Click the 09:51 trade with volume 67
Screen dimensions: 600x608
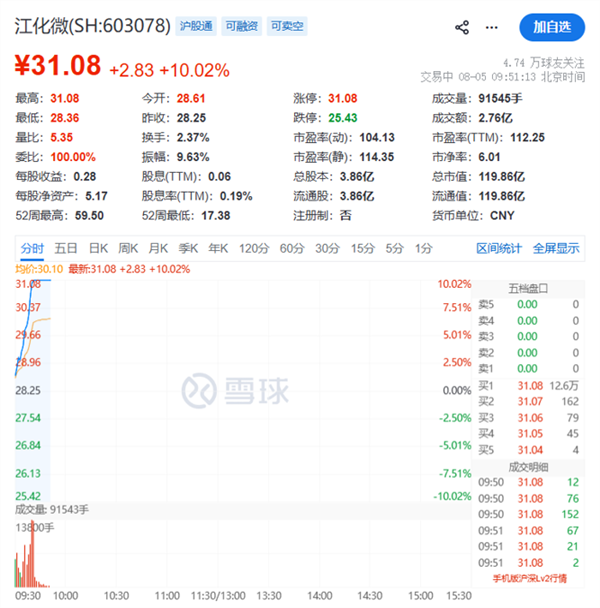point(528,531)
